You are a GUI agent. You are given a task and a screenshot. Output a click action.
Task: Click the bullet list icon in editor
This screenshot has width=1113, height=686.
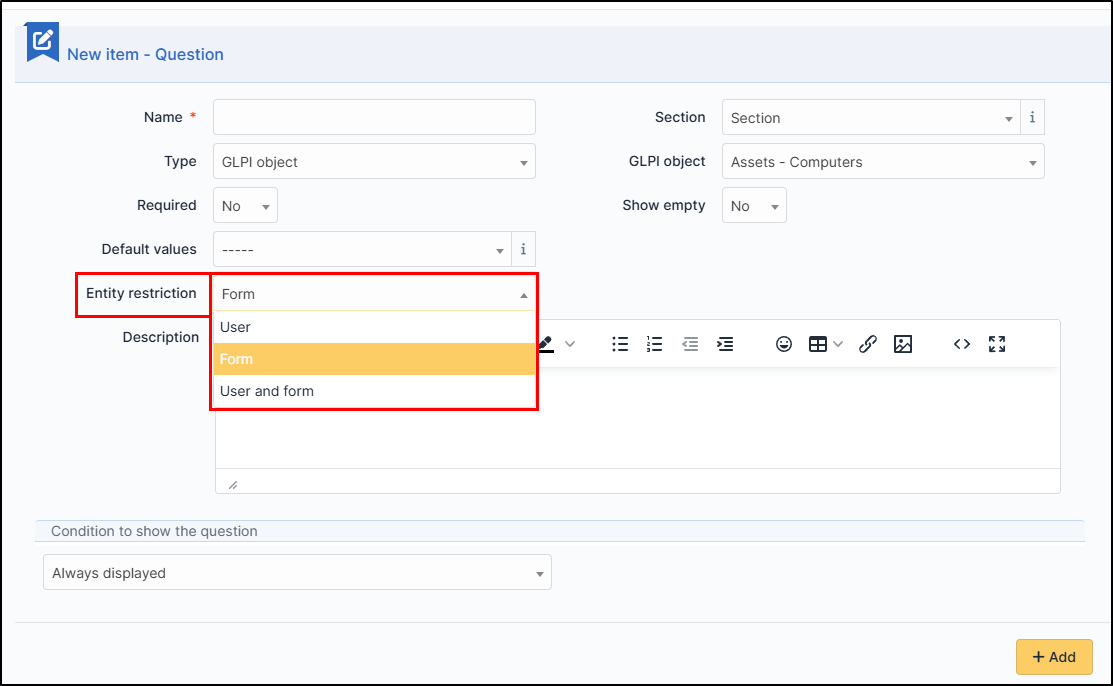(620, 344)
